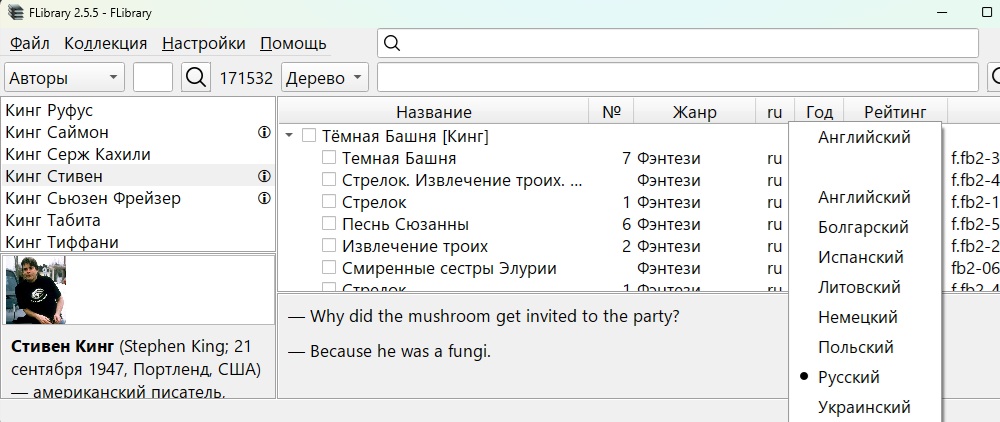
Task: Open the Настройки menu
Action: [203, 43]
